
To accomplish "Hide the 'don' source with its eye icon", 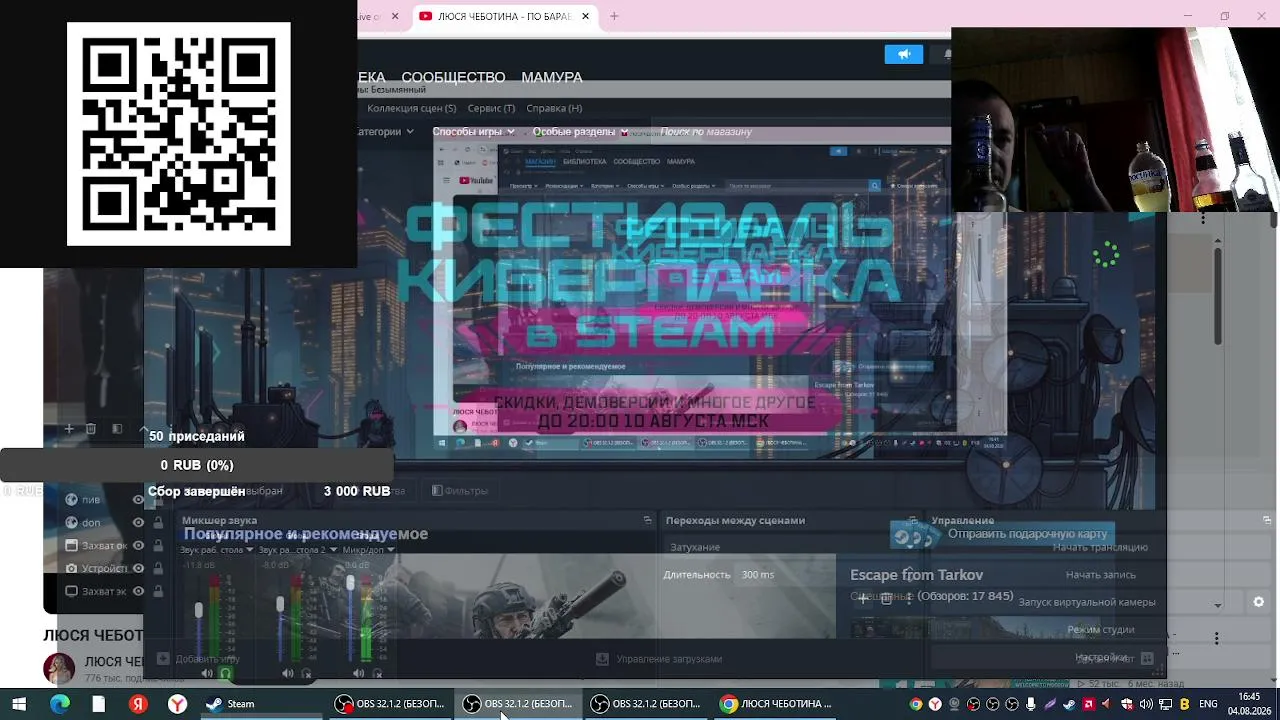I will point(138,522).
